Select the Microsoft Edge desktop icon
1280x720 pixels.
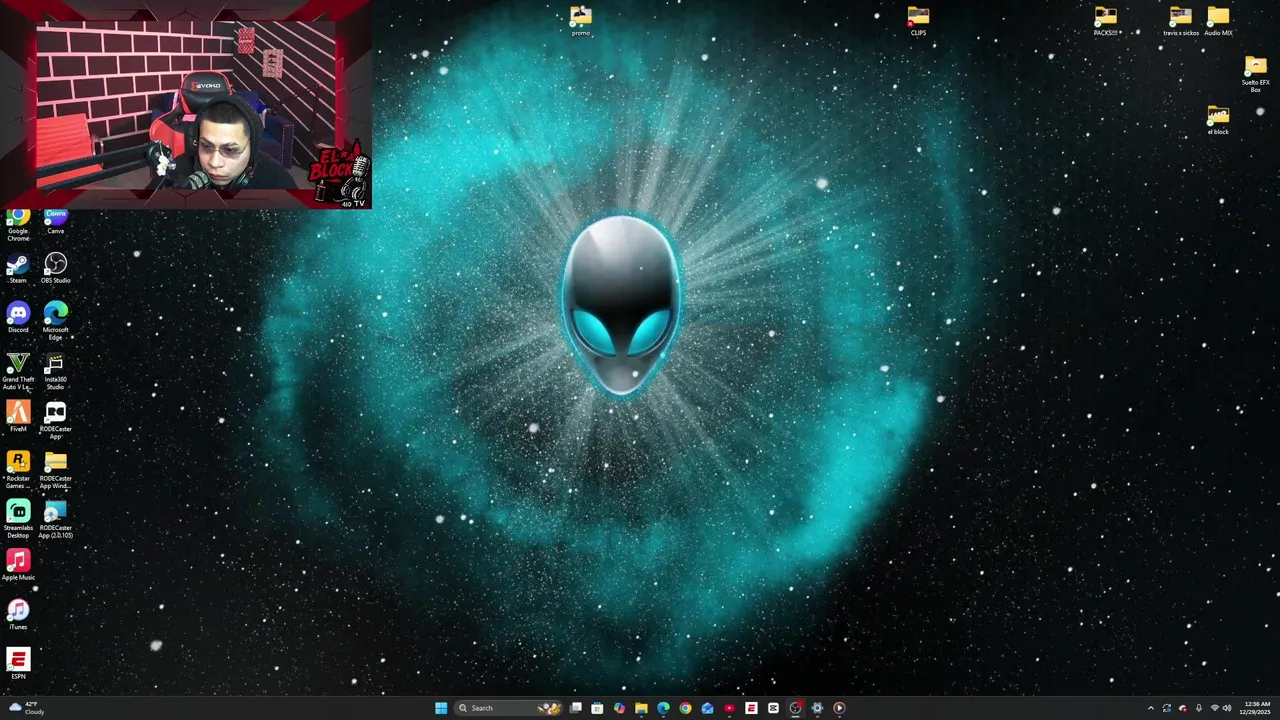click(x=55, y=321)
